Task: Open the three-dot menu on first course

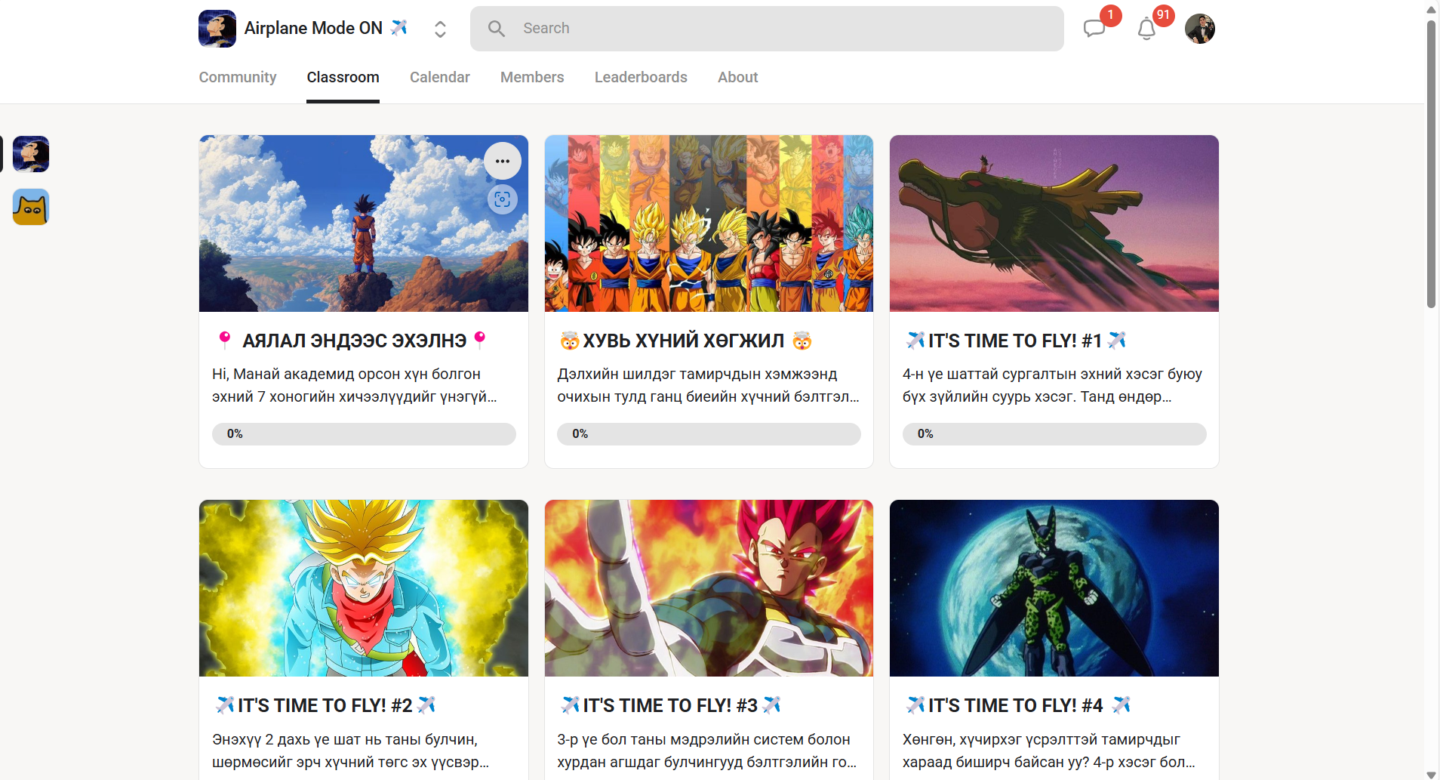Action: [x=502, y=161]
